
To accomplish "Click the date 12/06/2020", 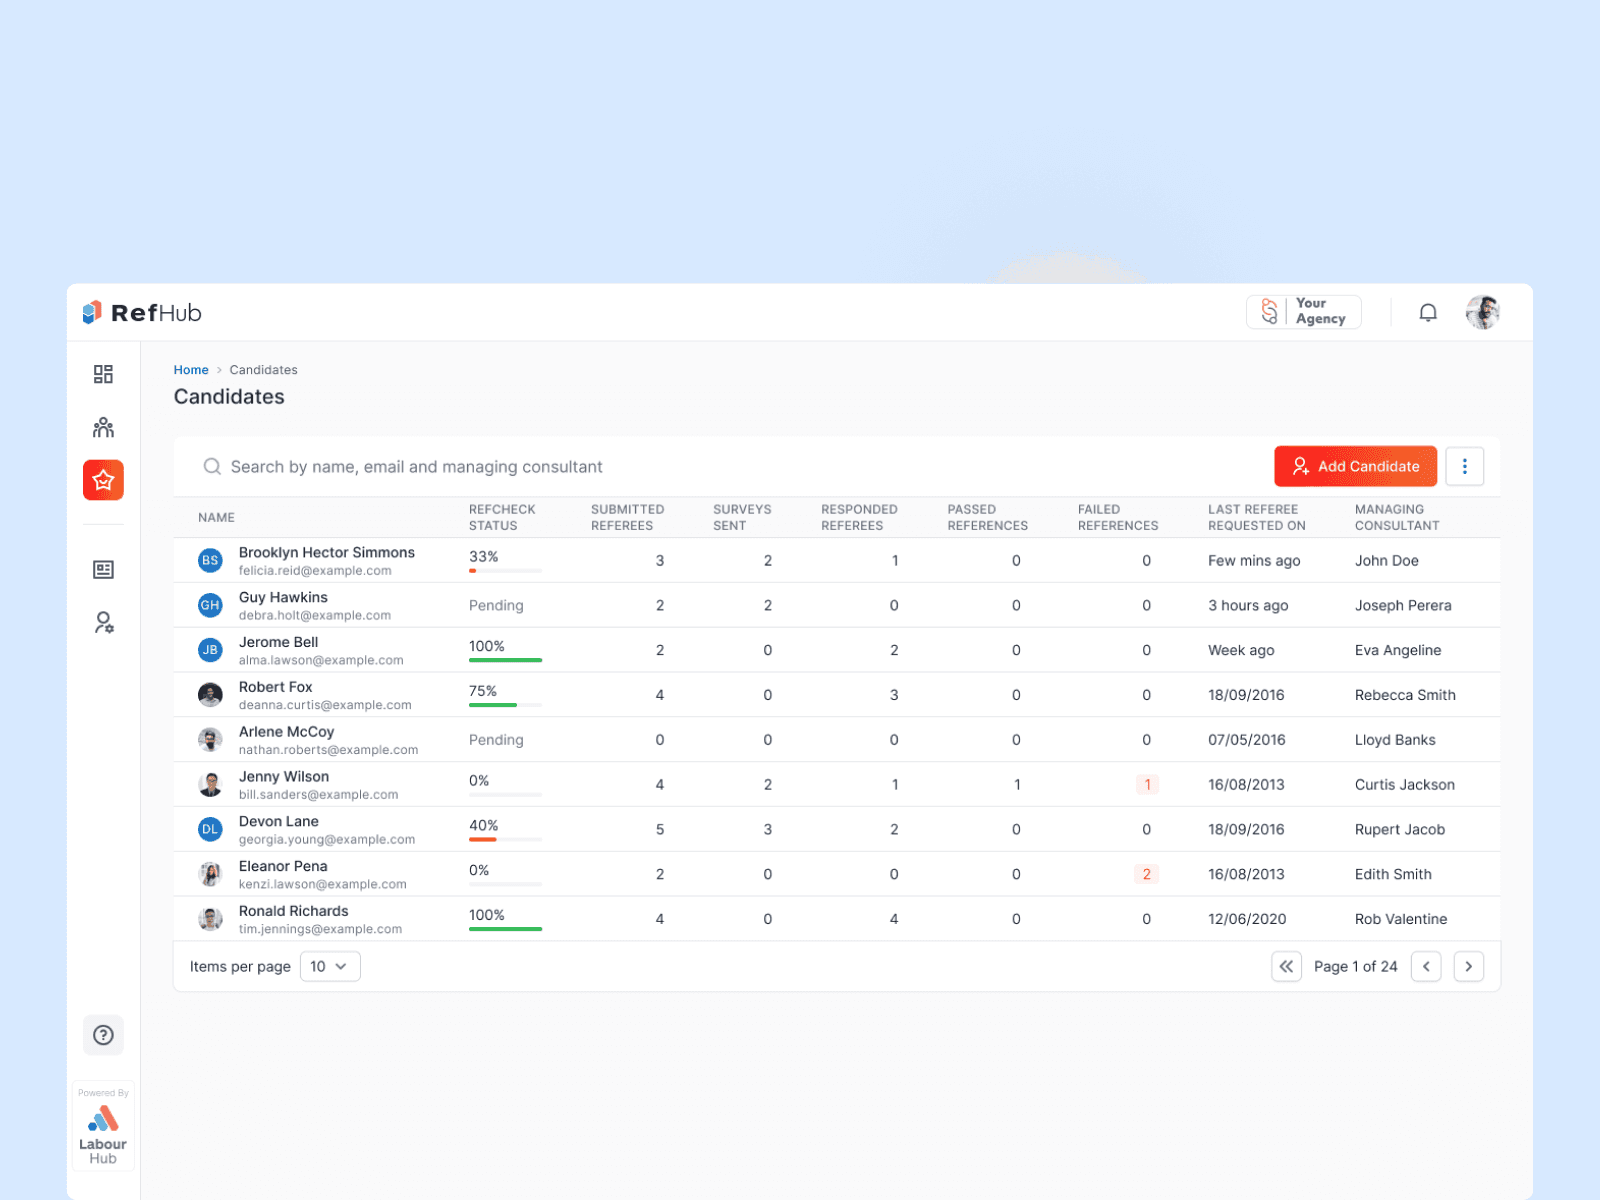I will [1247, 919].
